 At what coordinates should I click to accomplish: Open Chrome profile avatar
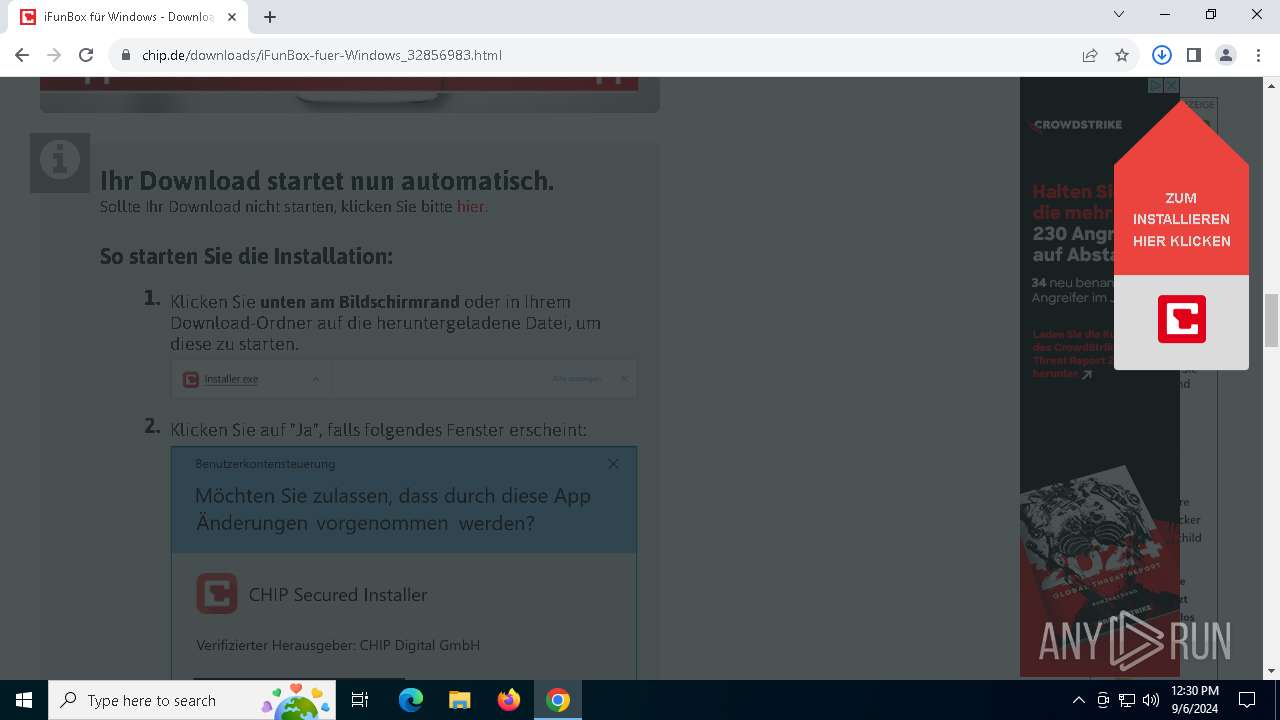1226,55
